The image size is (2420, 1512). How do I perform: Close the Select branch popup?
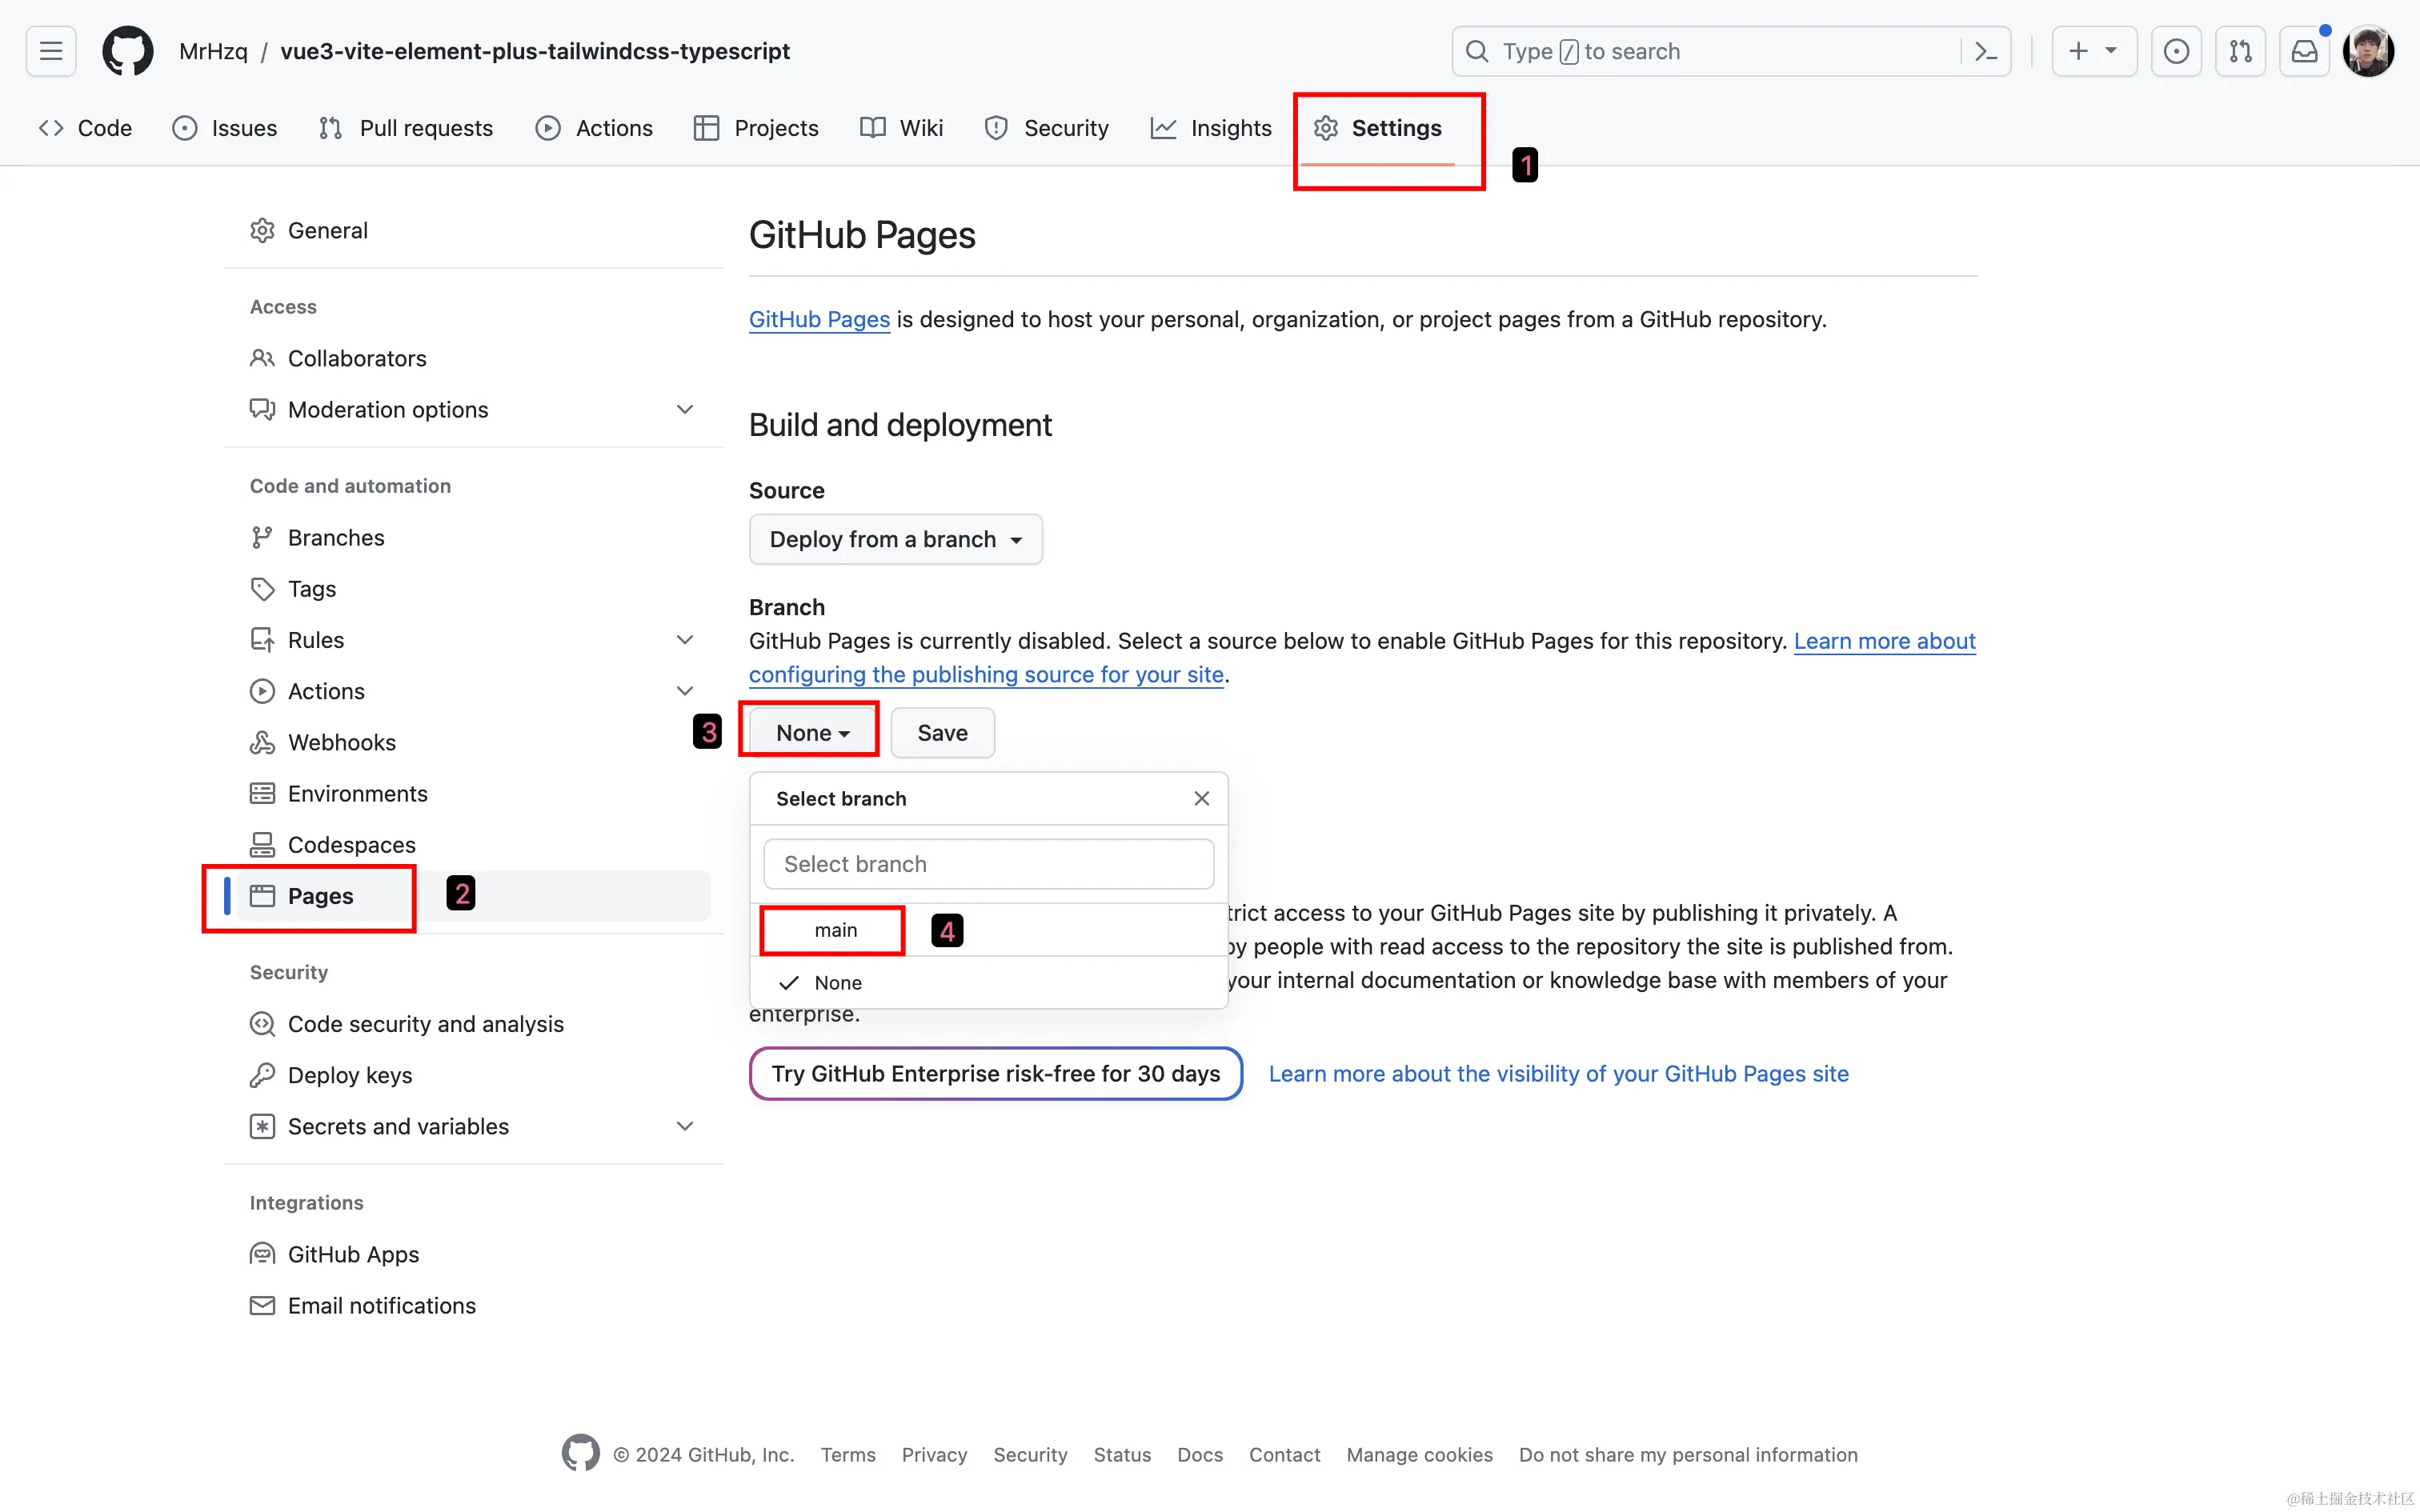pyautogui.click(x=1201, y=798)
